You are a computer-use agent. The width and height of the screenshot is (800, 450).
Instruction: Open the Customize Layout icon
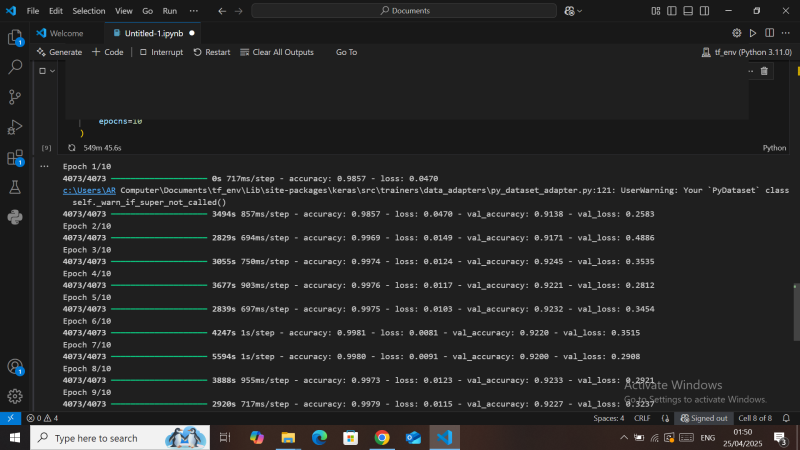pos(656,11)
